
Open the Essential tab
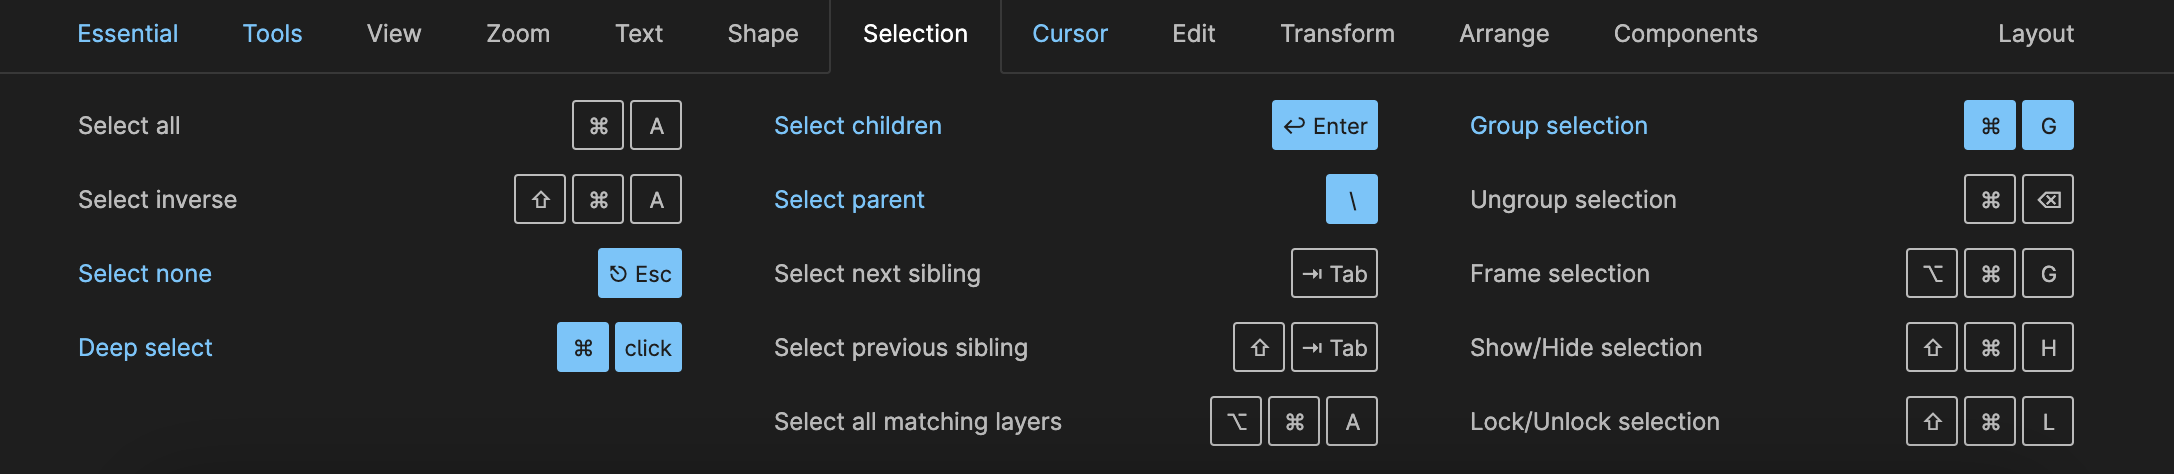click(x=128, y=34)
